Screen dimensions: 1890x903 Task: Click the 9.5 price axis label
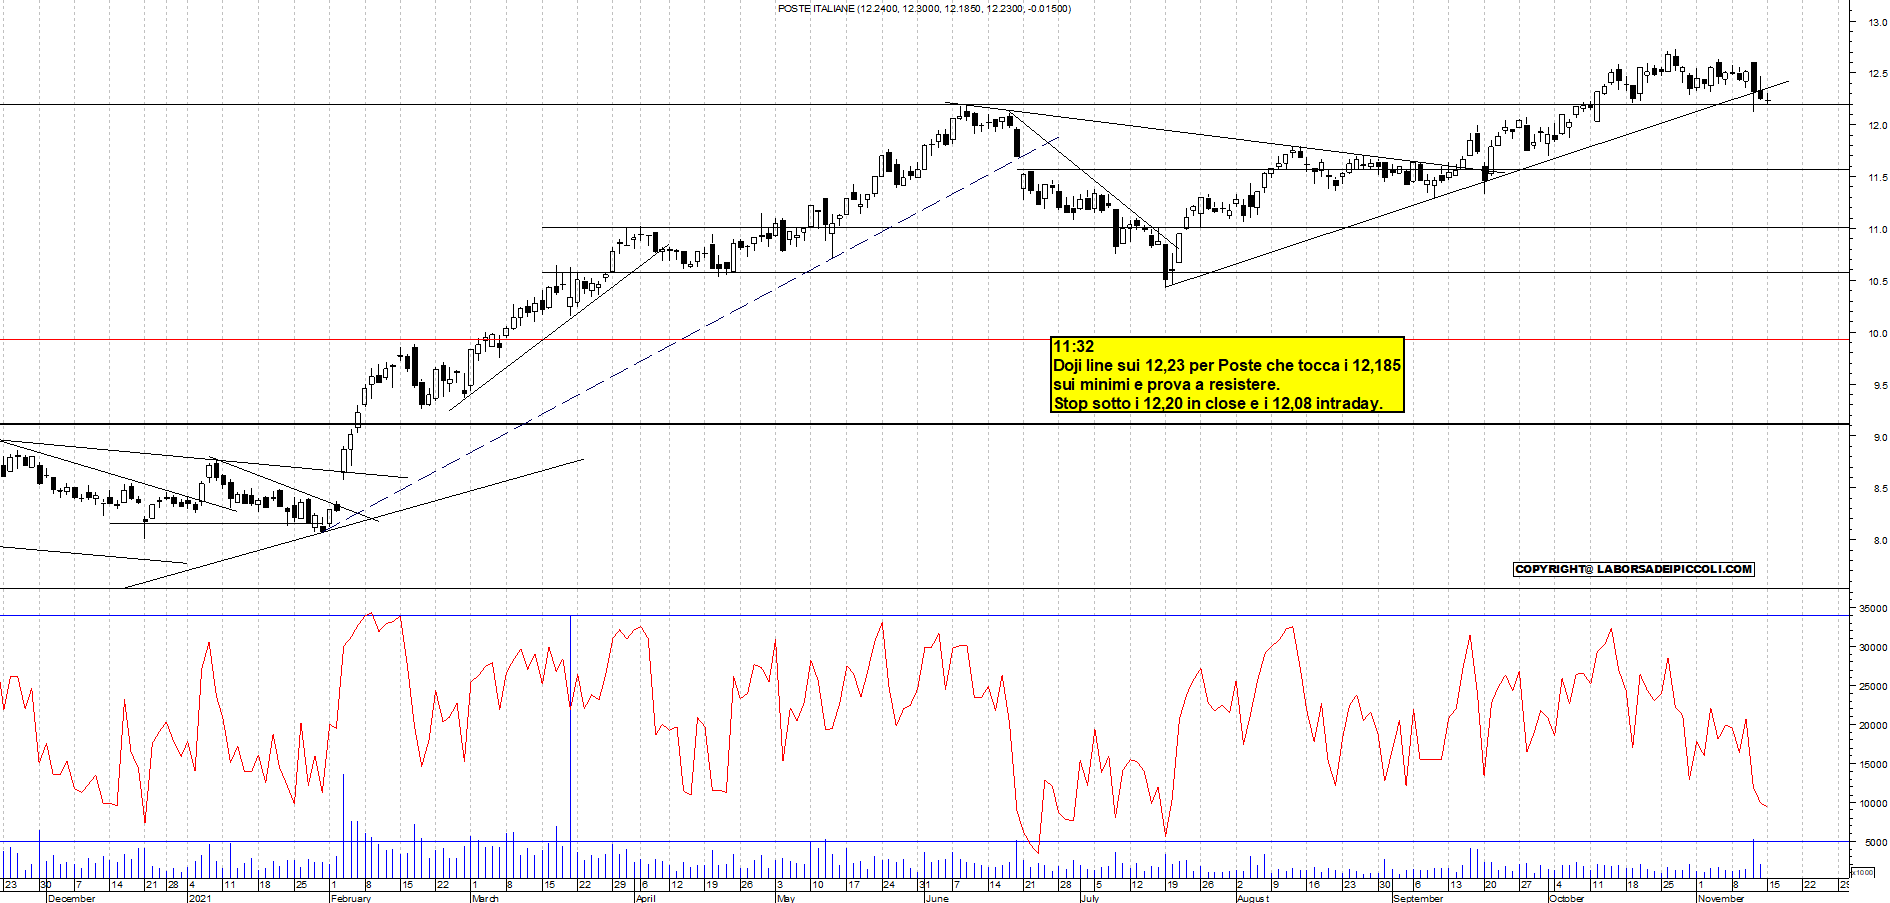coord(1880,386)
